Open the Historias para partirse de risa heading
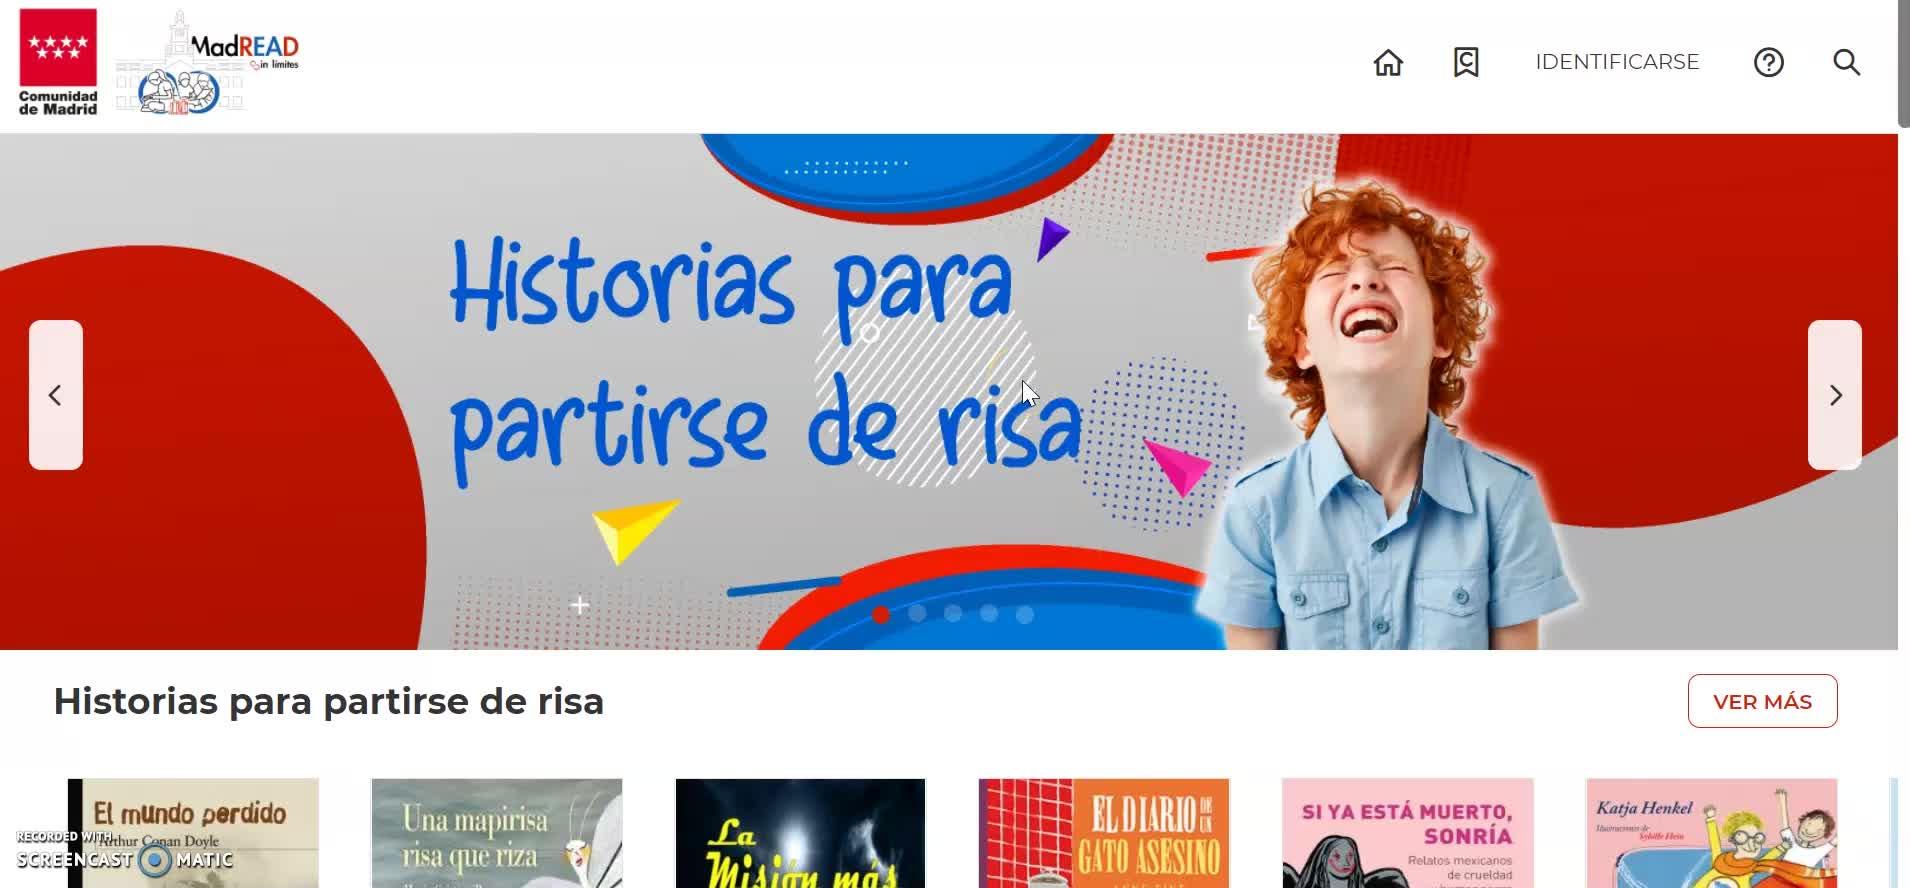Viewport: 1910px width, 888px height. pos(329,702)
